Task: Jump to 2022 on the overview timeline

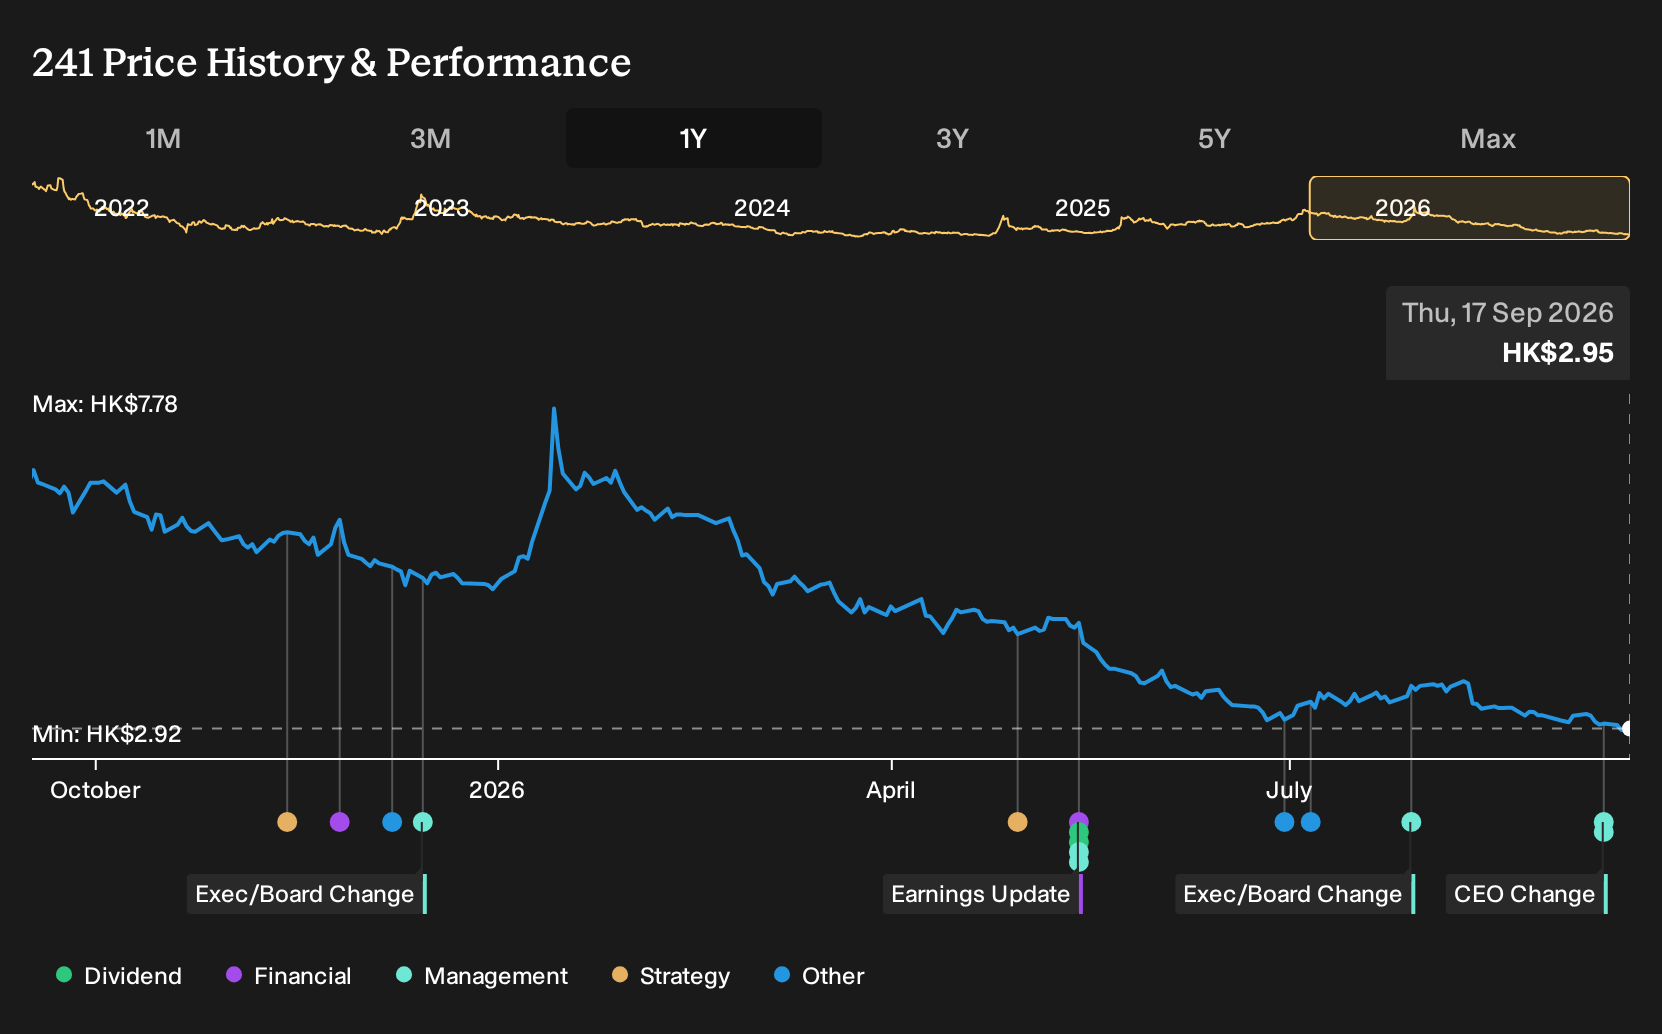Action: click(121, 208)
